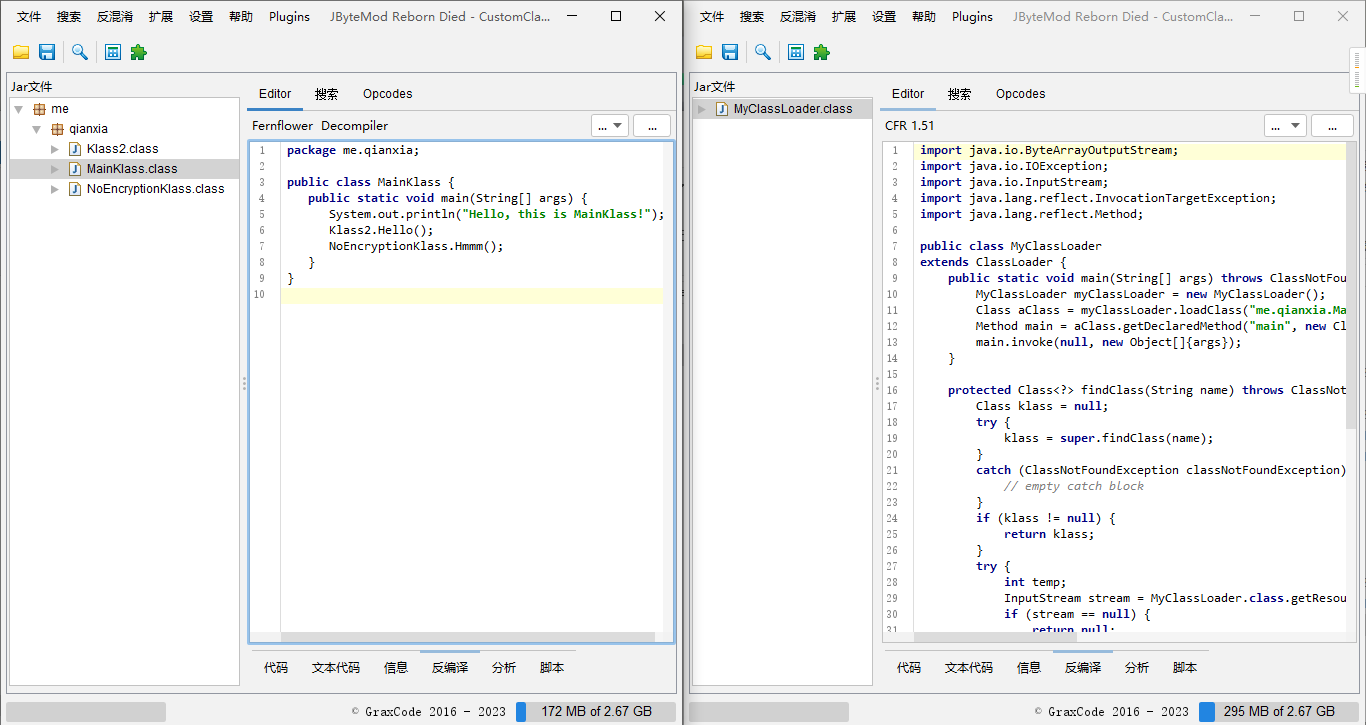Click the 172 MB memory usage bar
Viewport: 1366px width, 725px height.
pyautogui.click(x=596, y=712)
